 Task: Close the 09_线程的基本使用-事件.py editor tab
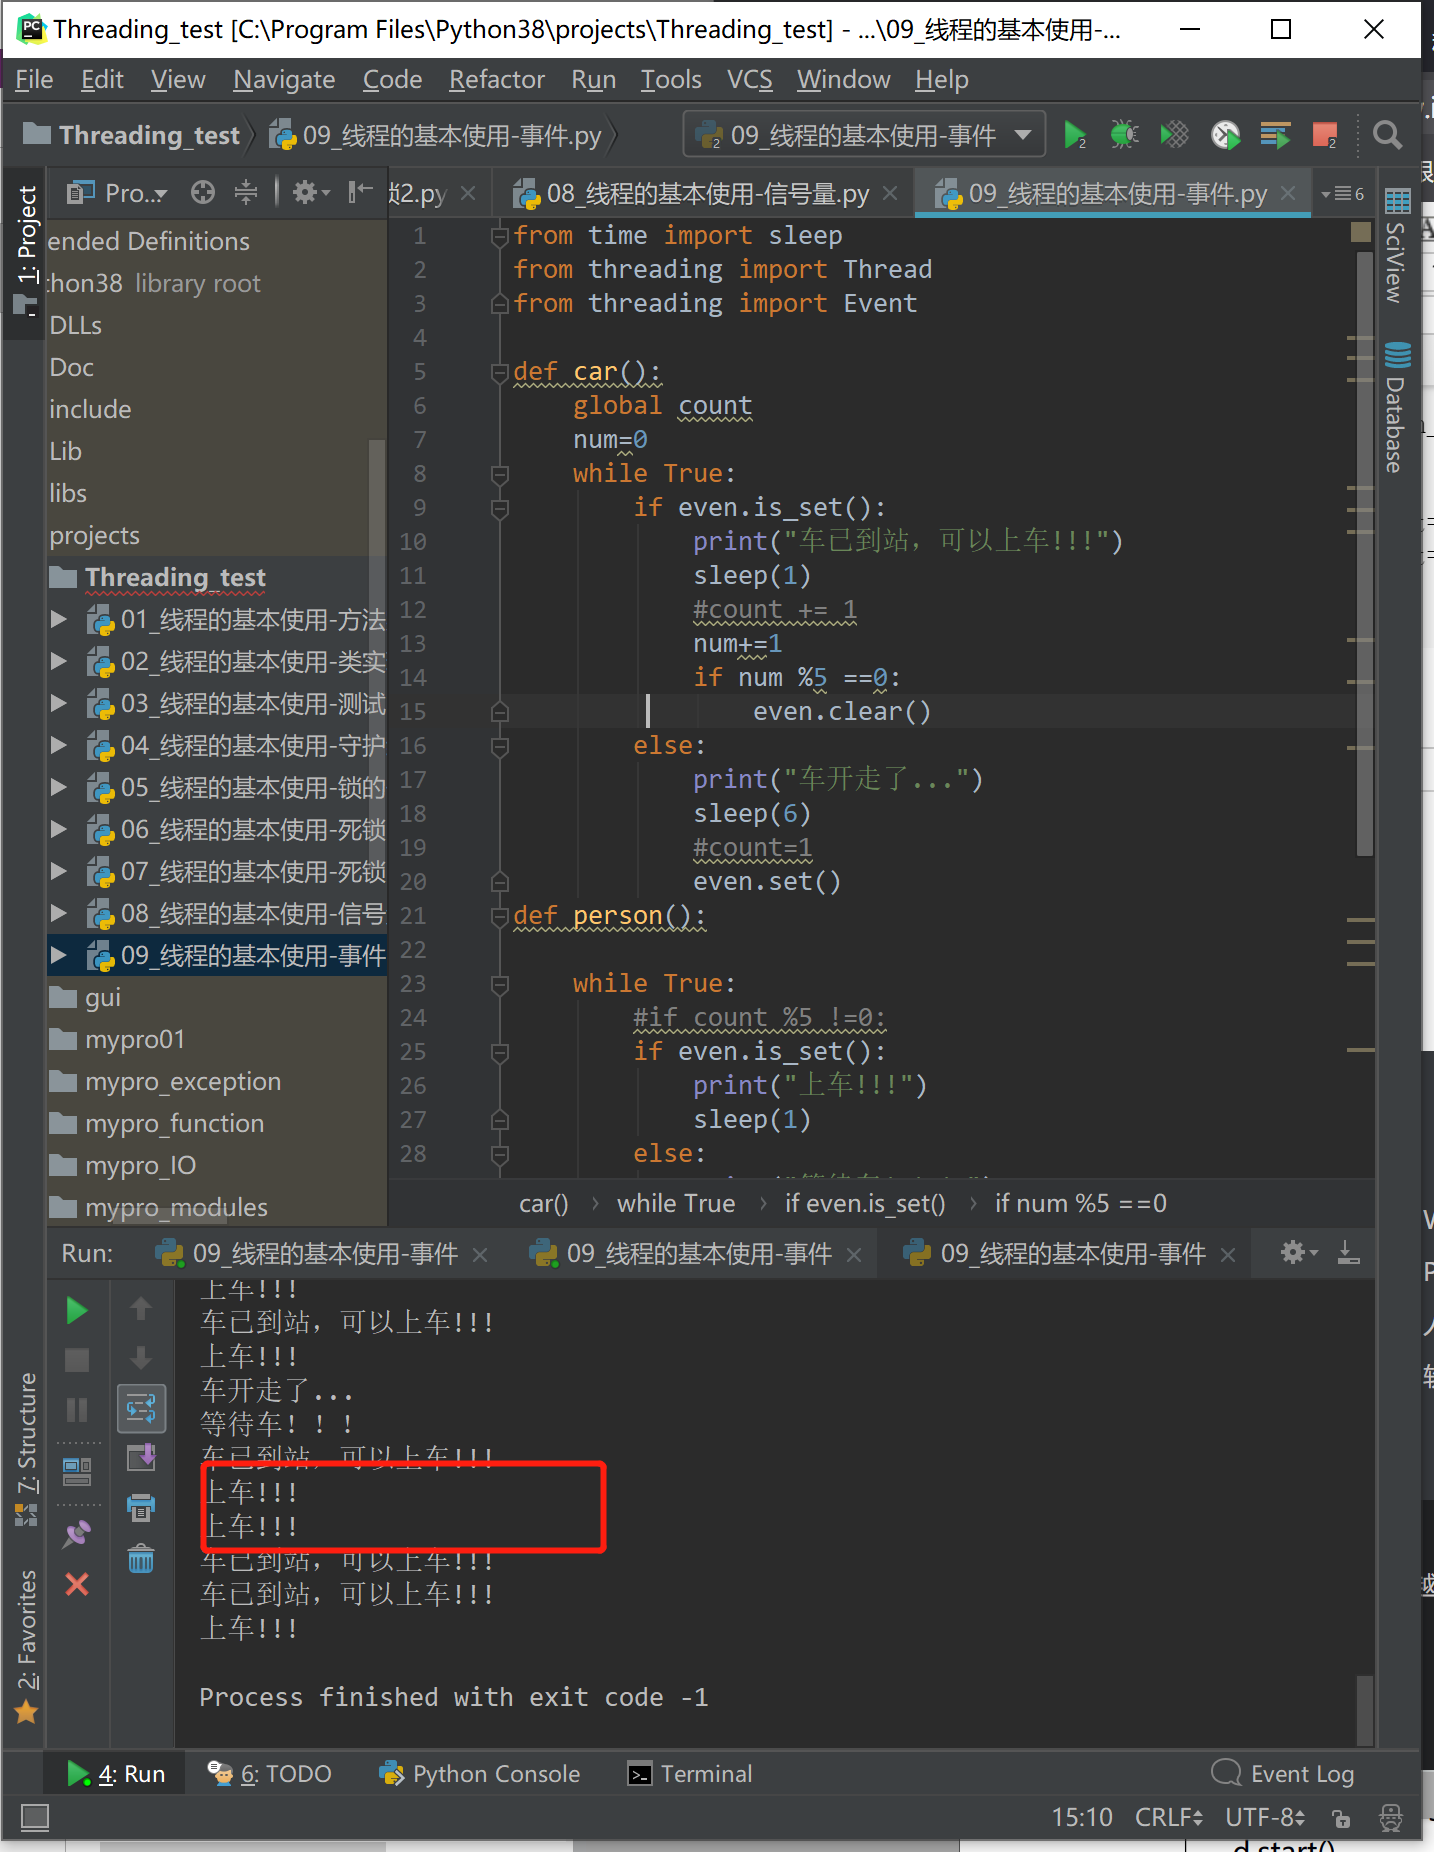click(x=1289, y=193)
